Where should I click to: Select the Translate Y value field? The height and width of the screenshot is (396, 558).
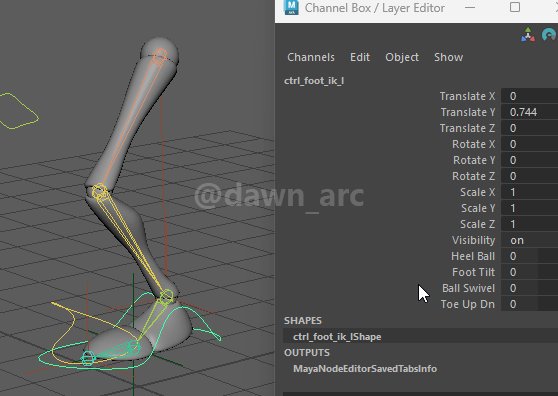tap(530, 112)
